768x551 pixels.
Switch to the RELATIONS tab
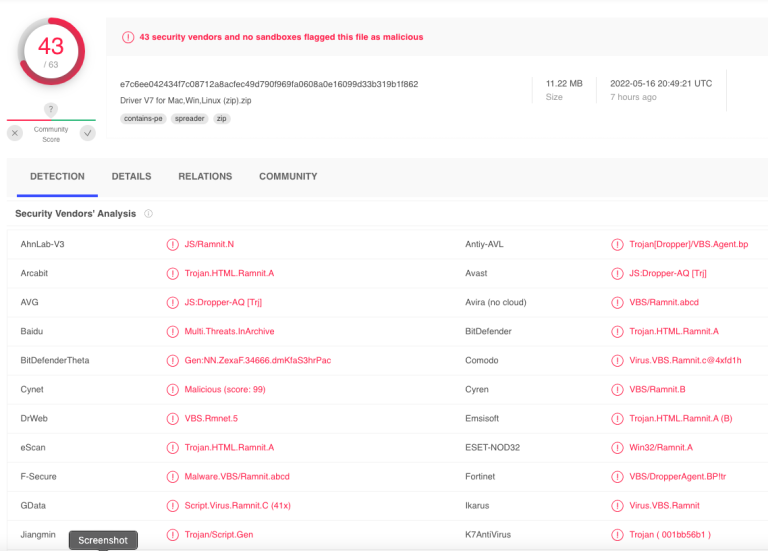(x=205, y=176)
